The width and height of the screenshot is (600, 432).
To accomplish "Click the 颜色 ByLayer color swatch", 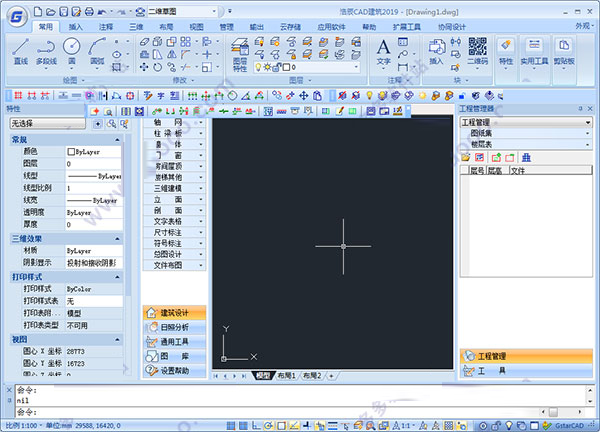I will coord(71,152).
